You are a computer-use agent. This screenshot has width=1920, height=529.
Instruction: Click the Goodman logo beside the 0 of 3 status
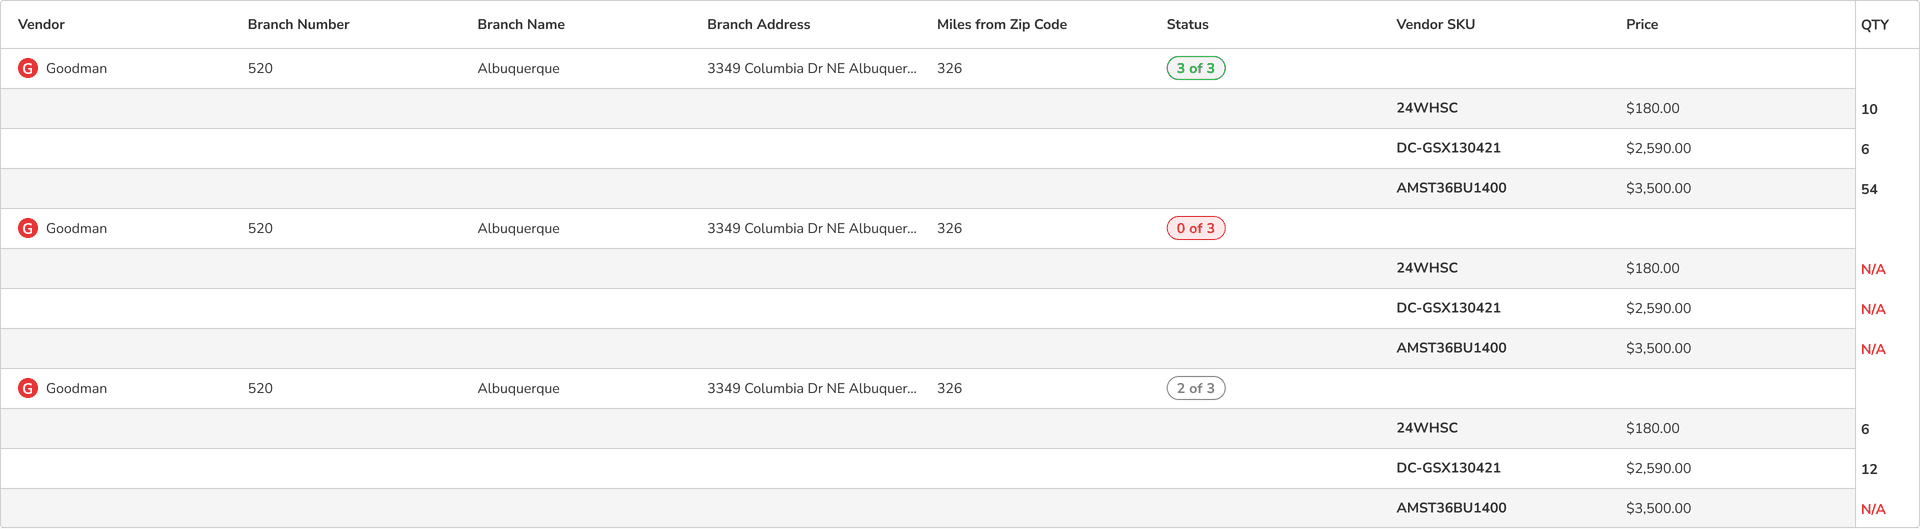[x=28, y=228]
